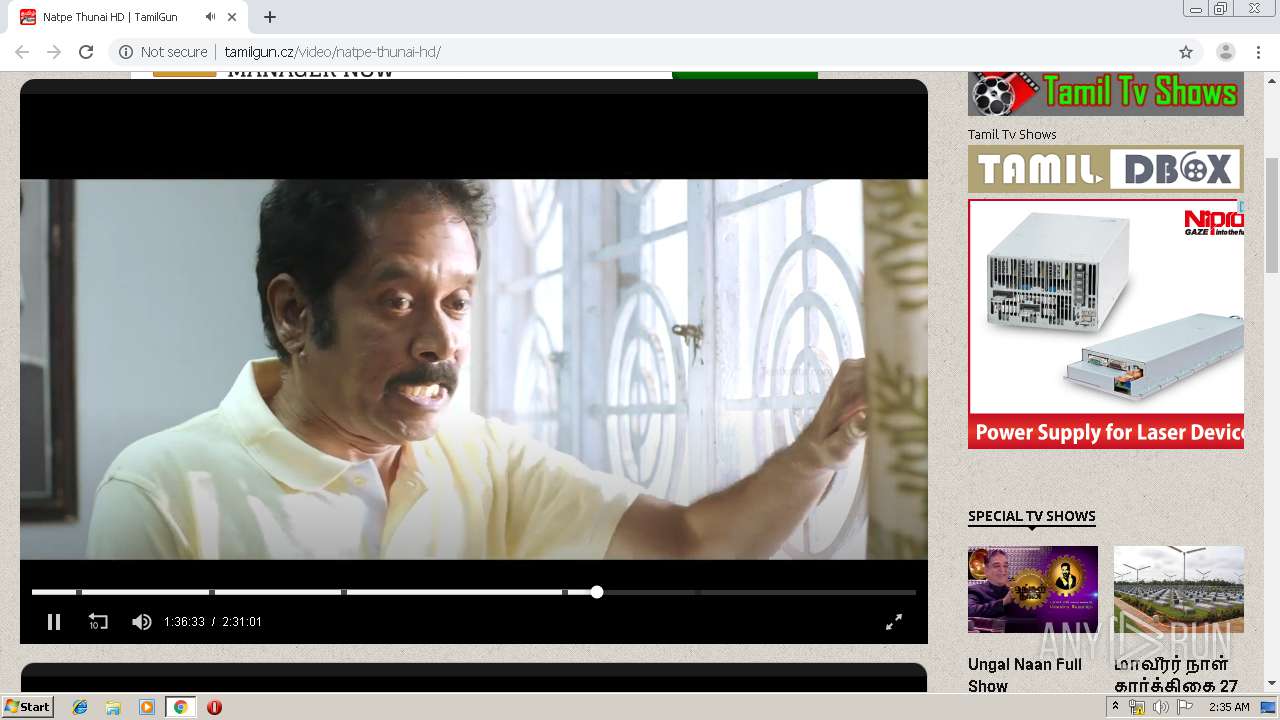Pause the video playback
Viewport: 1280px width, 720px height.
point(54,622)
